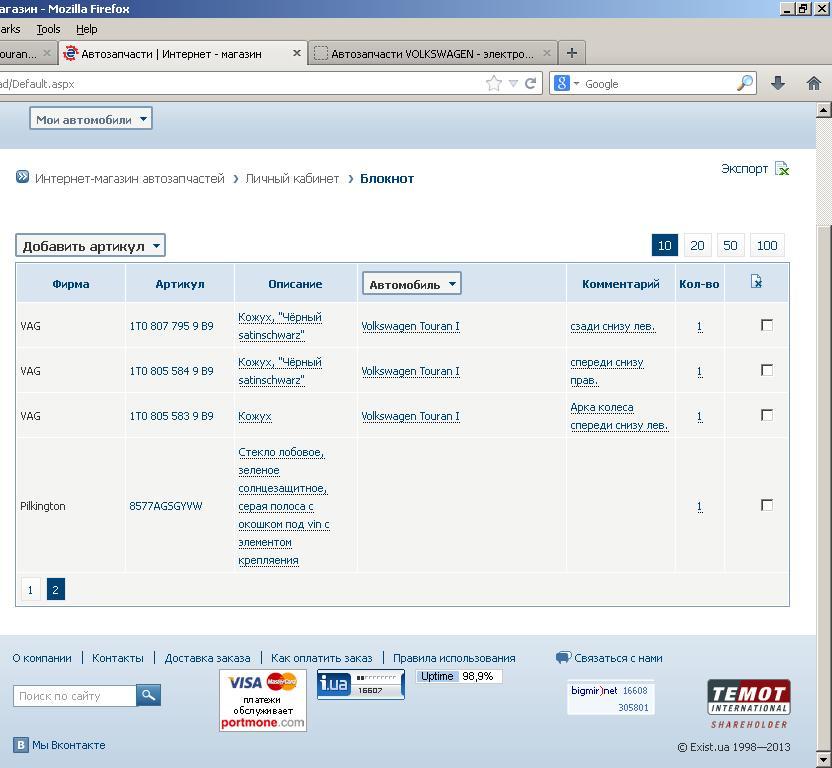The image size is (832, 768).
Task: Open the Google search engine selector icon
Action: pyautogui.click(x=566, y=83)
